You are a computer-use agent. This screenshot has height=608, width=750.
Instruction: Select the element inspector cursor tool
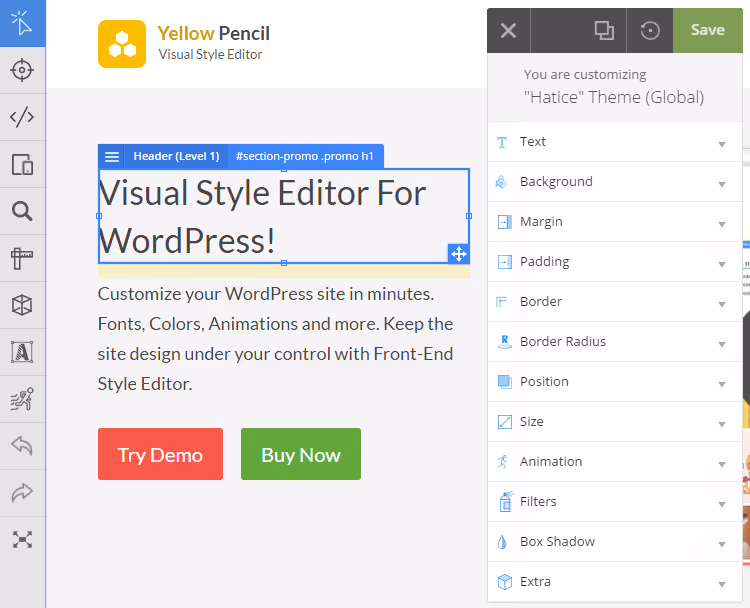coord(22,23)
